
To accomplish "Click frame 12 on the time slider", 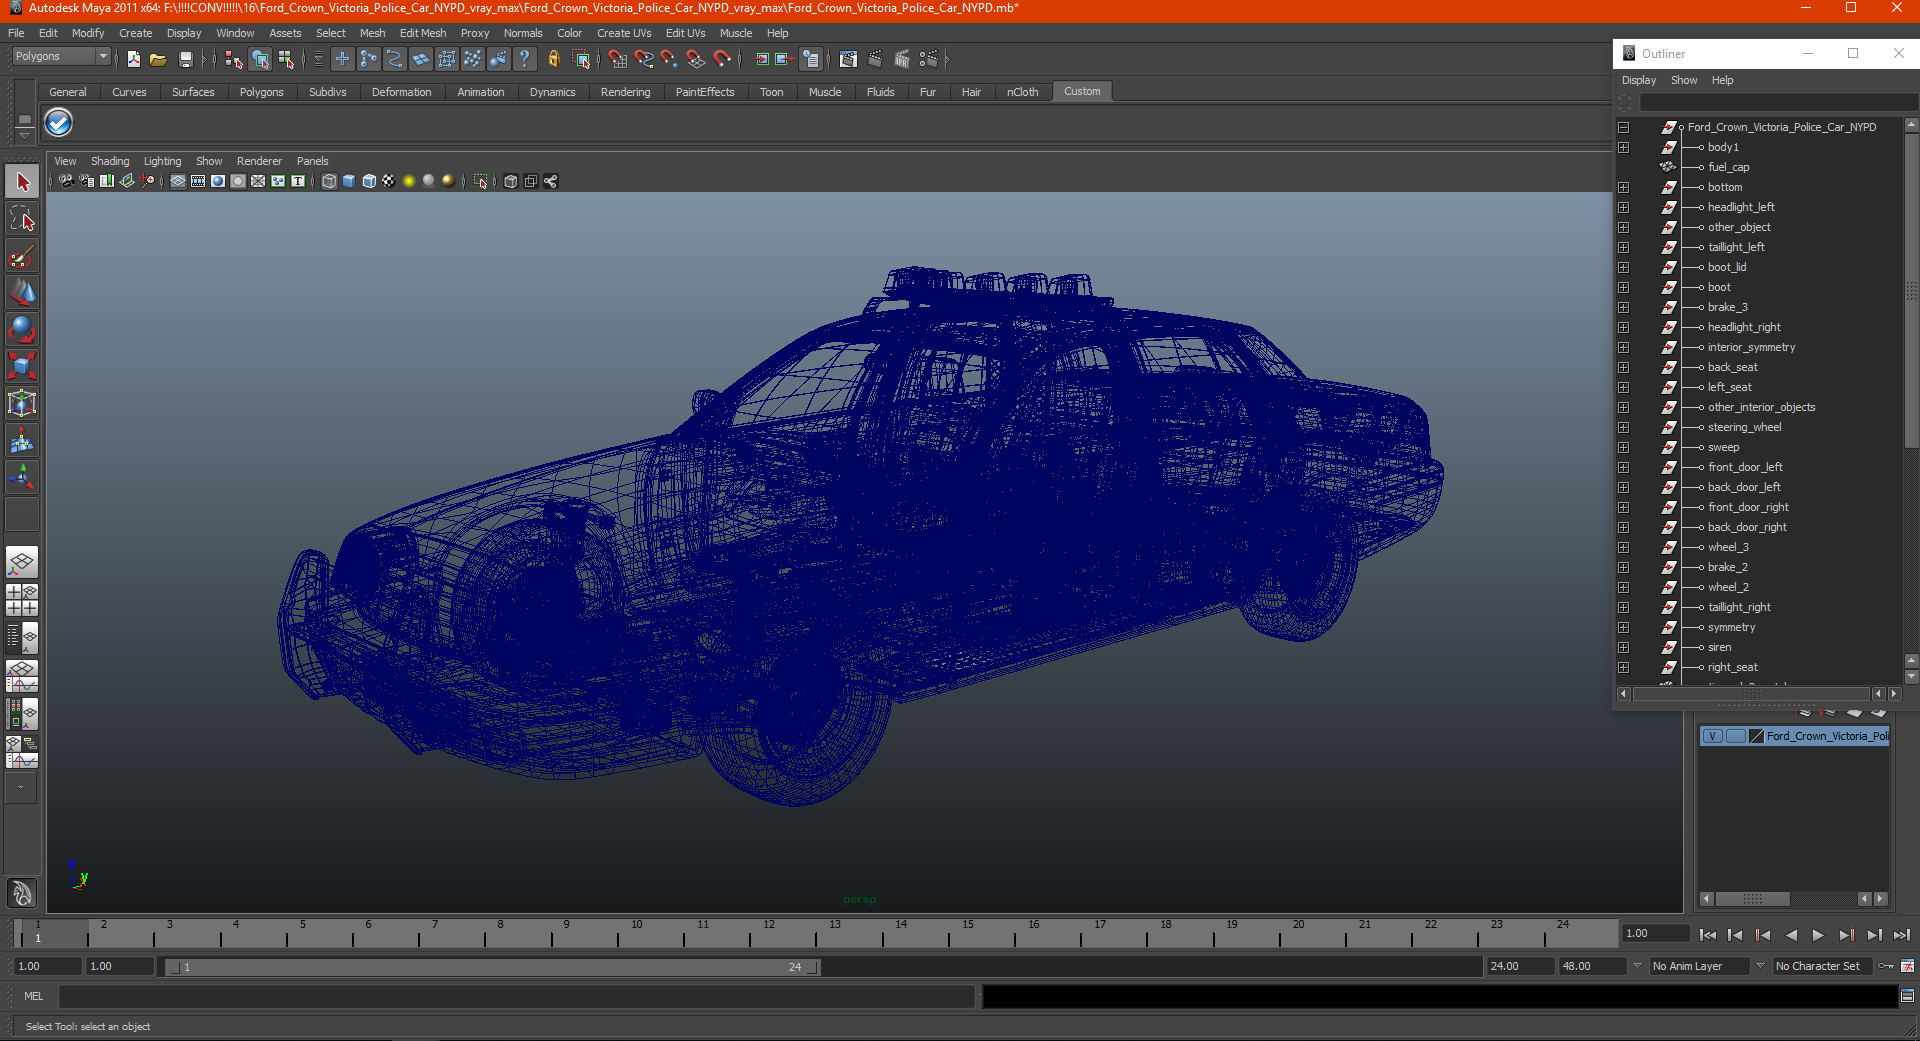I will 767,933.
